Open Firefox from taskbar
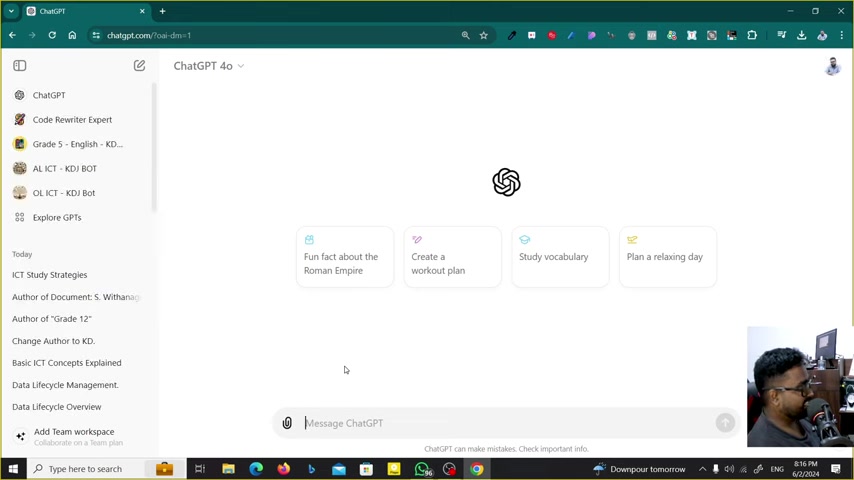This screenshot has height=480, width=854. point(284,469)
